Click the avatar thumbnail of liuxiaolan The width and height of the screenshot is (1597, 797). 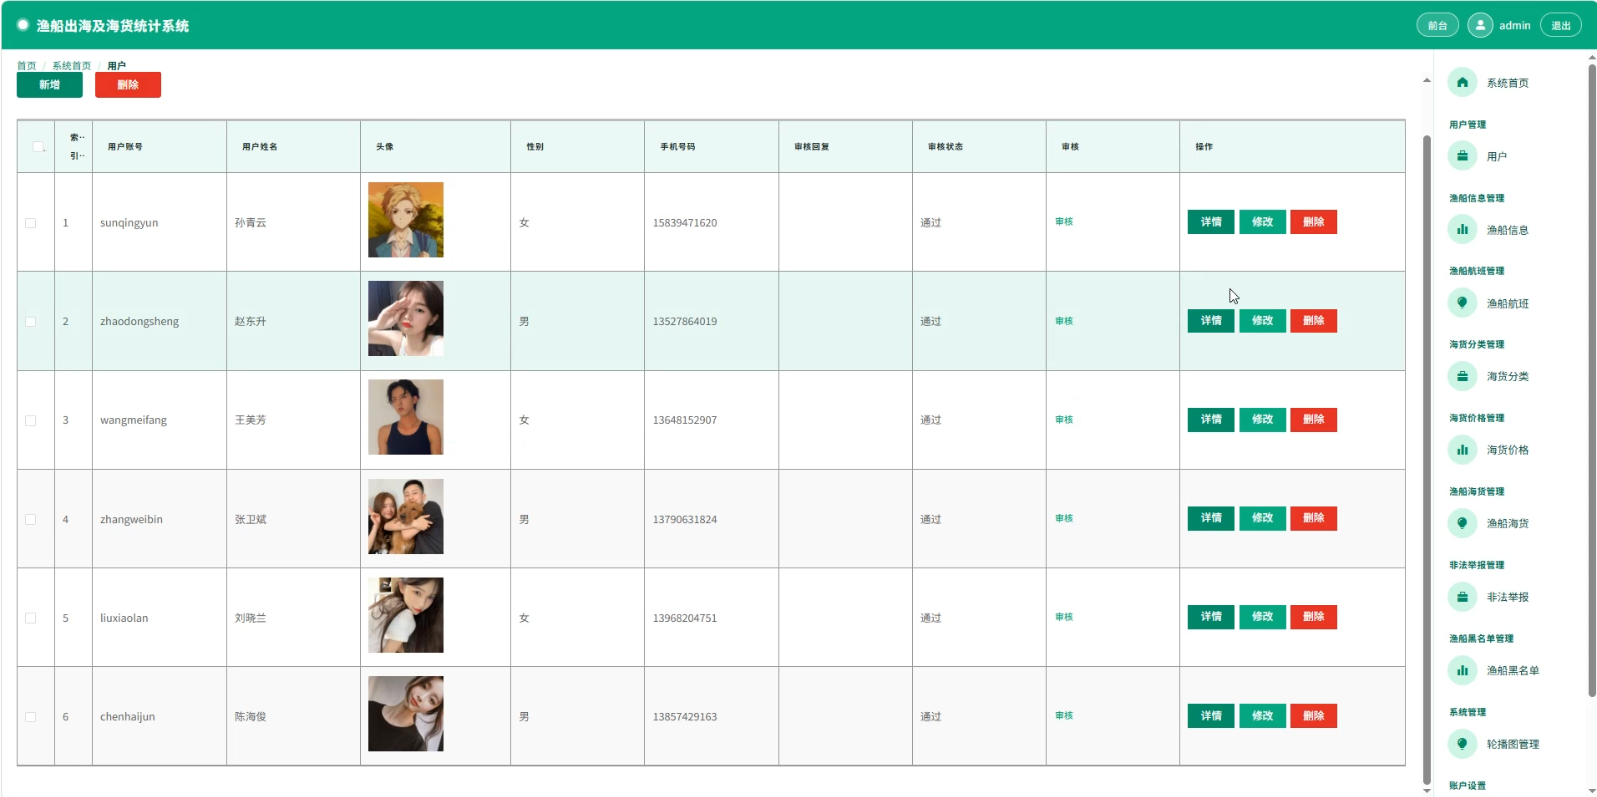(x=406, y=615)
